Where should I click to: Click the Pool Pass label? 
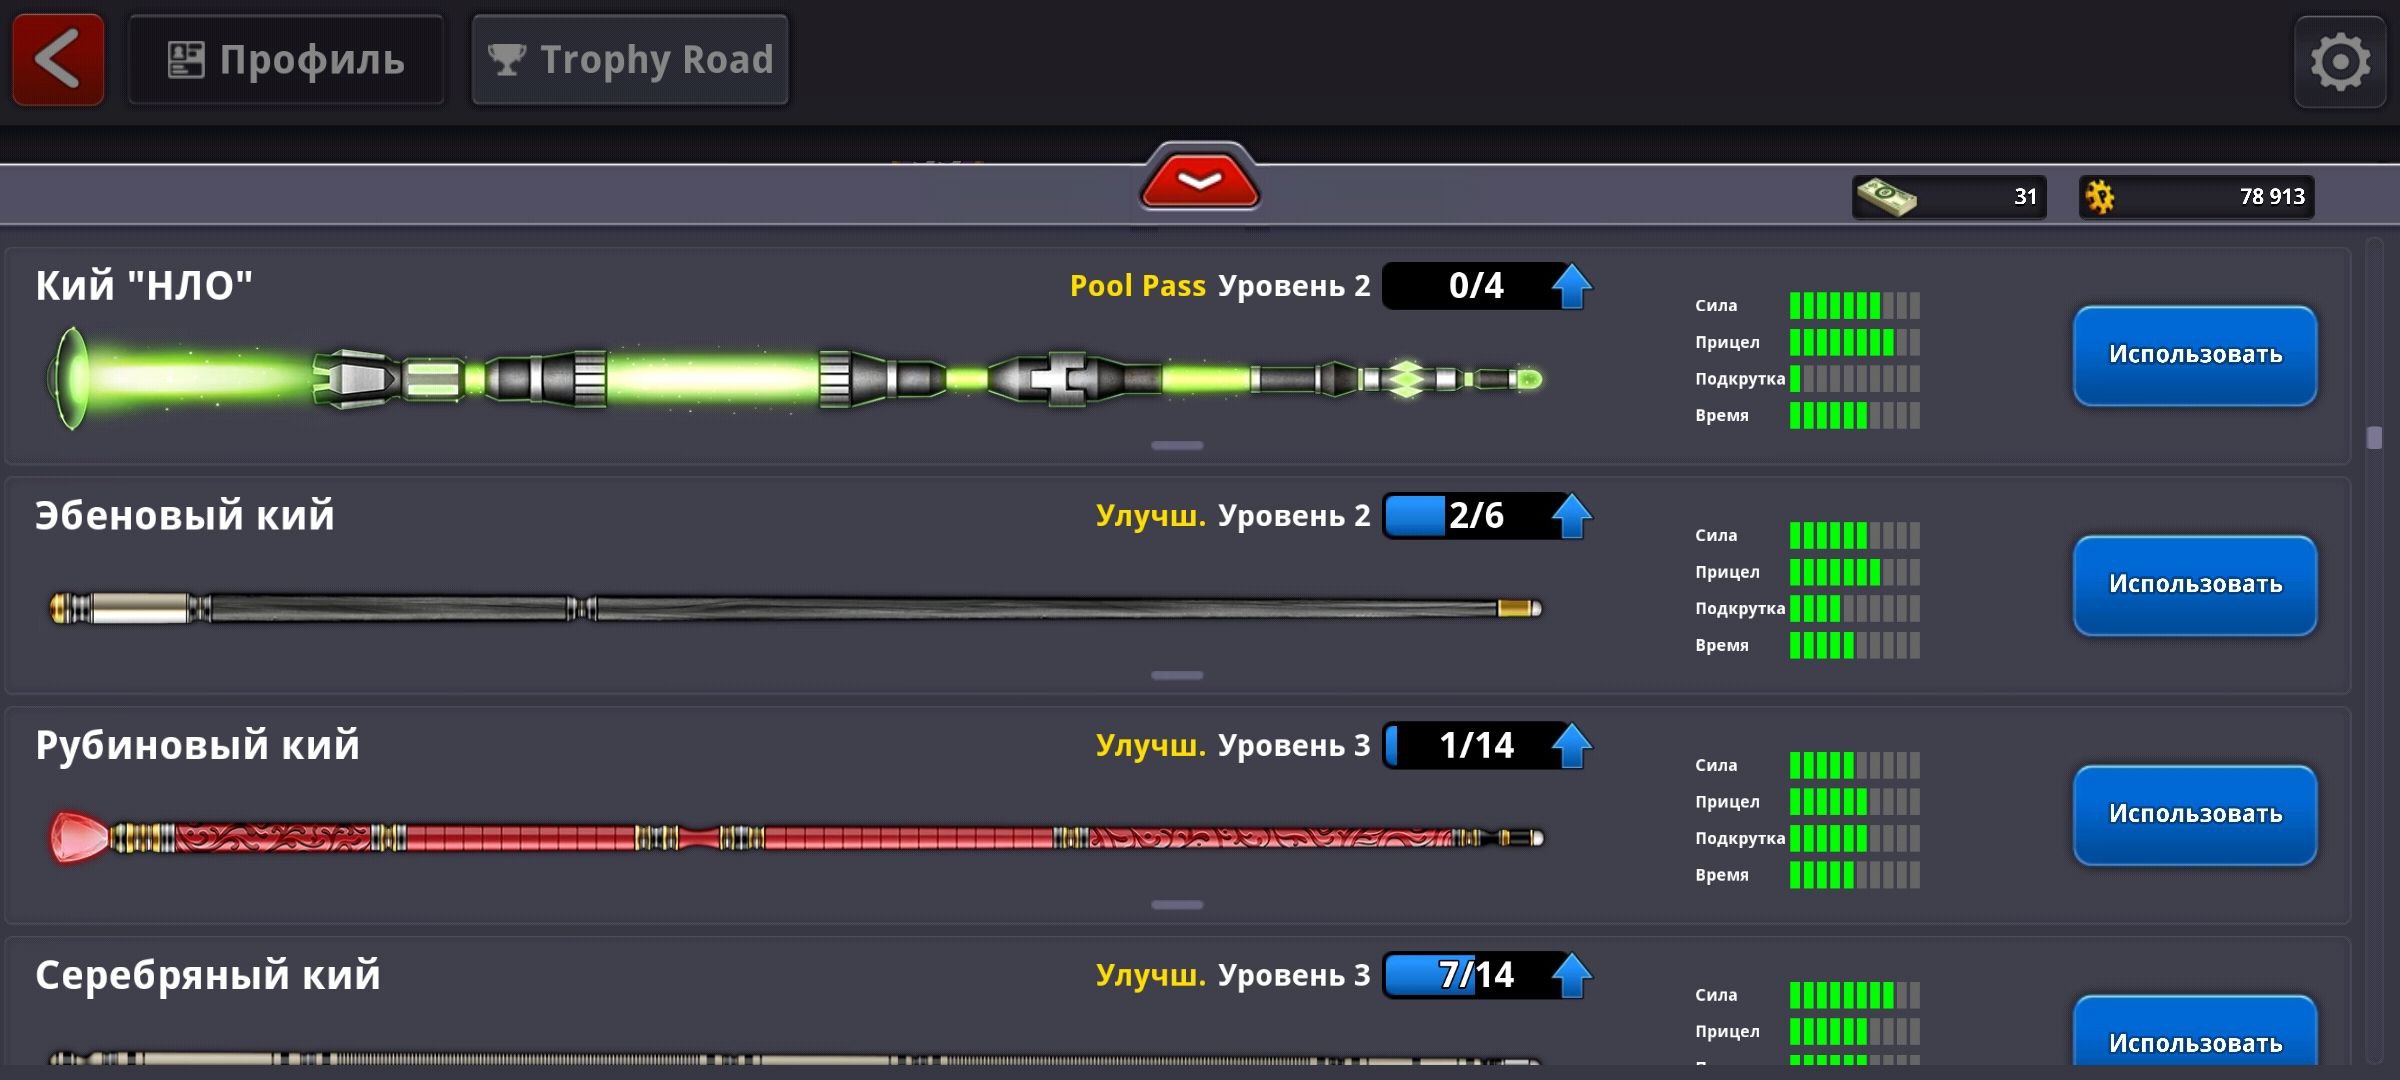[x=1138, y=286]
